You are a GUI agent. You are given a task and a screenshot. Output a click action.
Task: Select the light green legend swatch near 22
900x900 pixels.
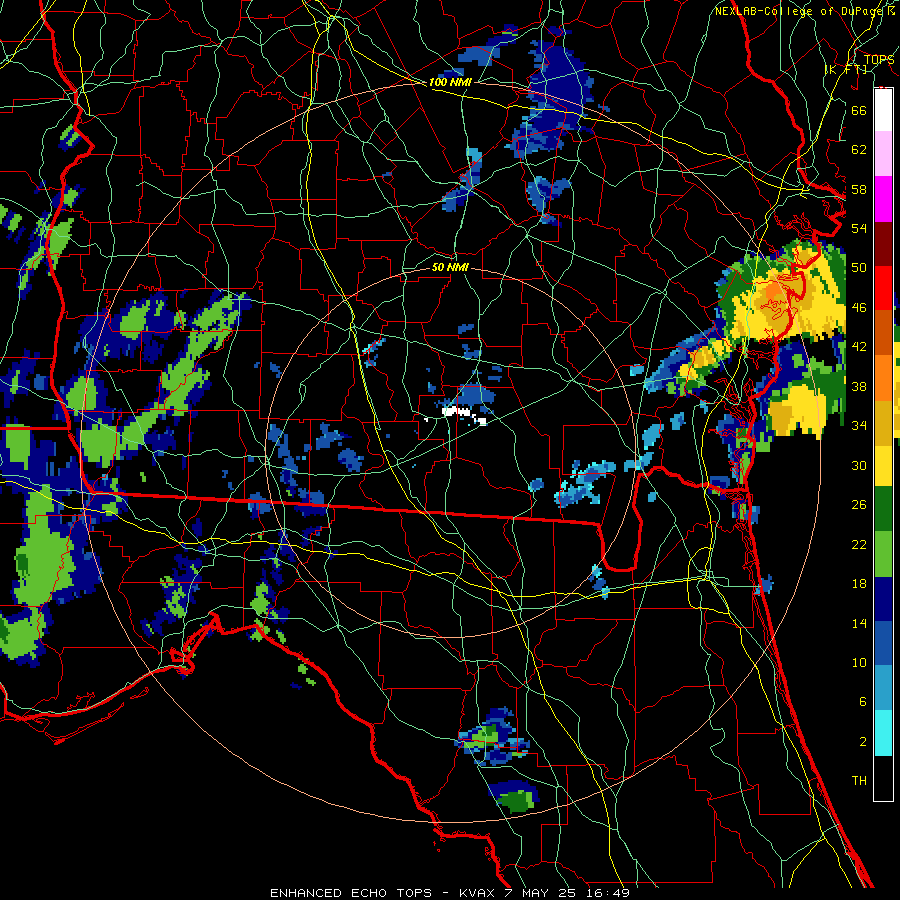883,554
